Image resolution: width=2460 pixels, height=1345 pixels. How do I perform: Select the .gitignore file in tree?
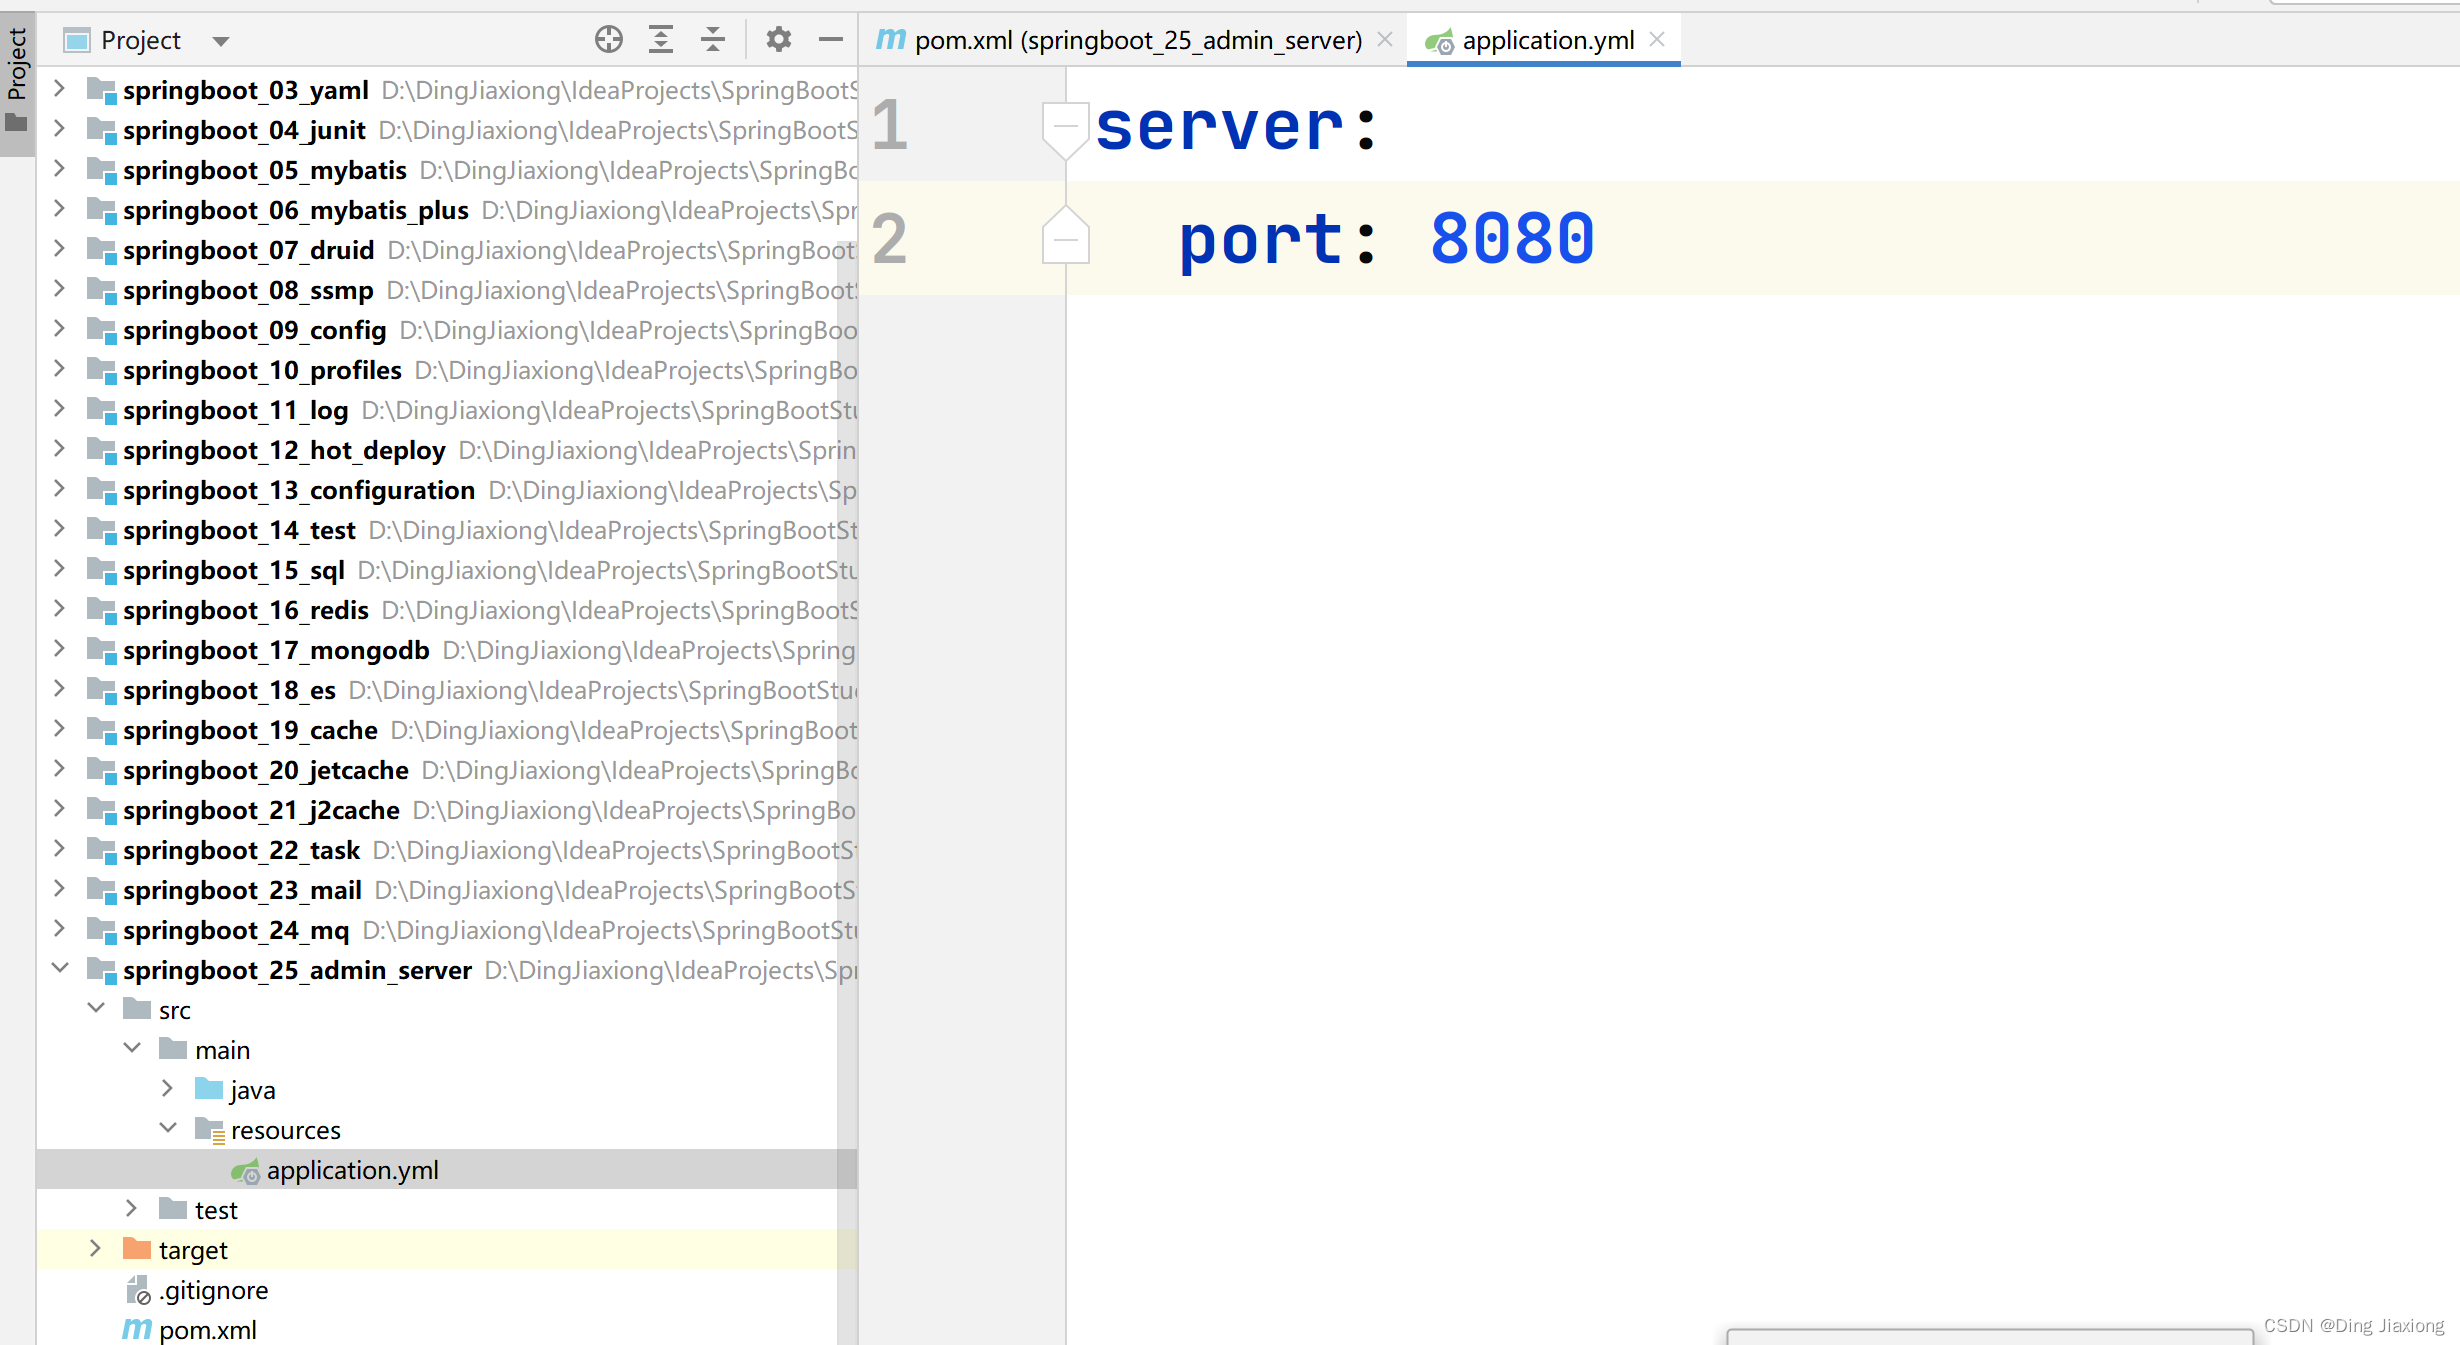tap(214, 1290)
